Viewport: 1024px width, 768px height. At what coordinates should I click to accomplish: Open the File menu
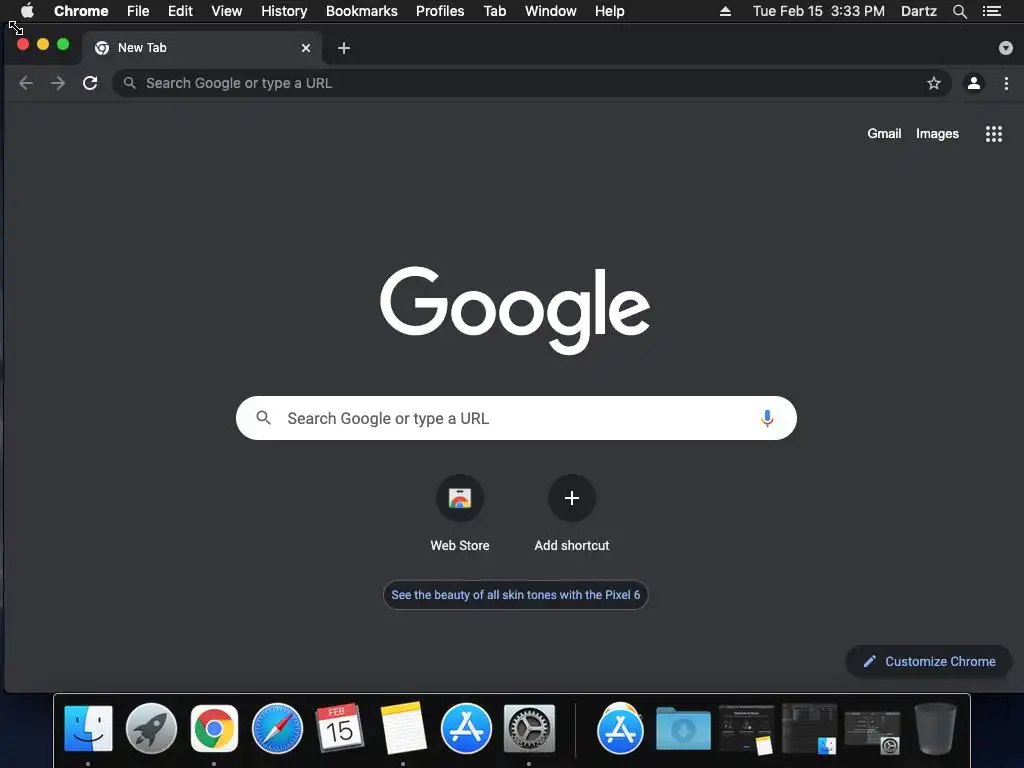[138, 11]
